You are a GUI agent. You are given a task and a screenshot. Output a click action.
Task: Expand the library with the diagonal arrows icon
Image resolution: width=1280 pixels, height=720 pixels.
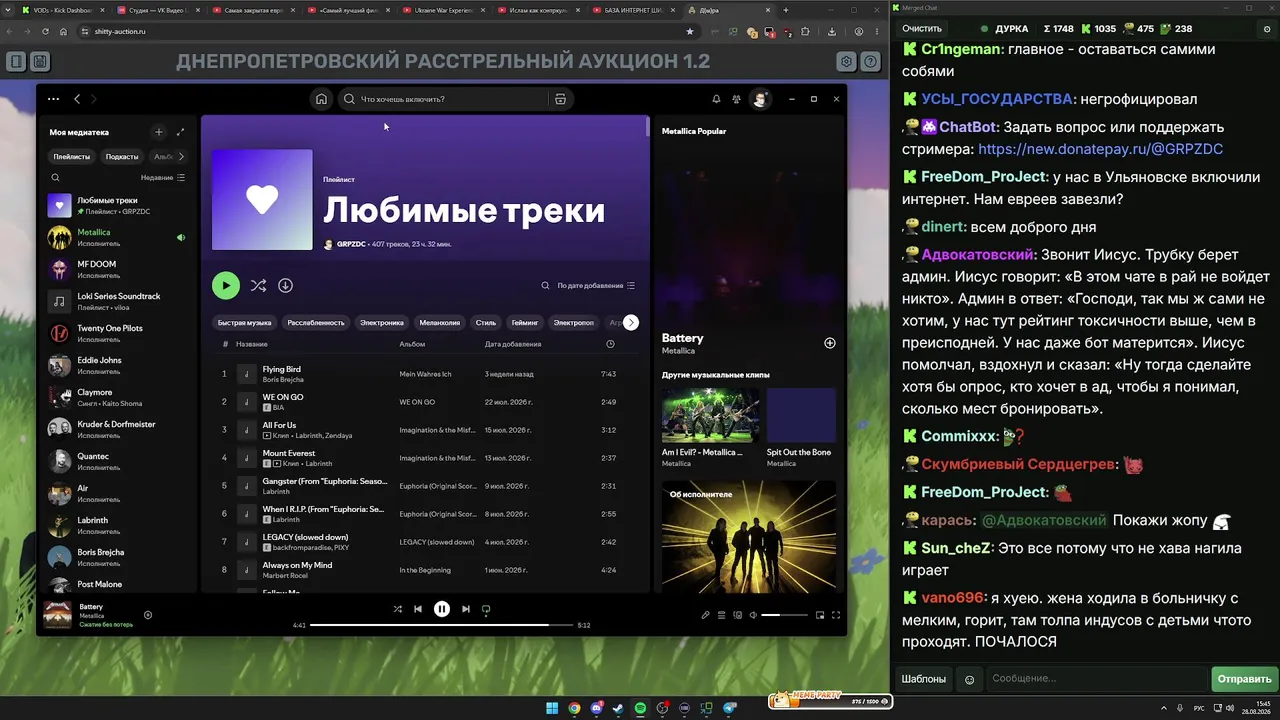coord(180,132)
